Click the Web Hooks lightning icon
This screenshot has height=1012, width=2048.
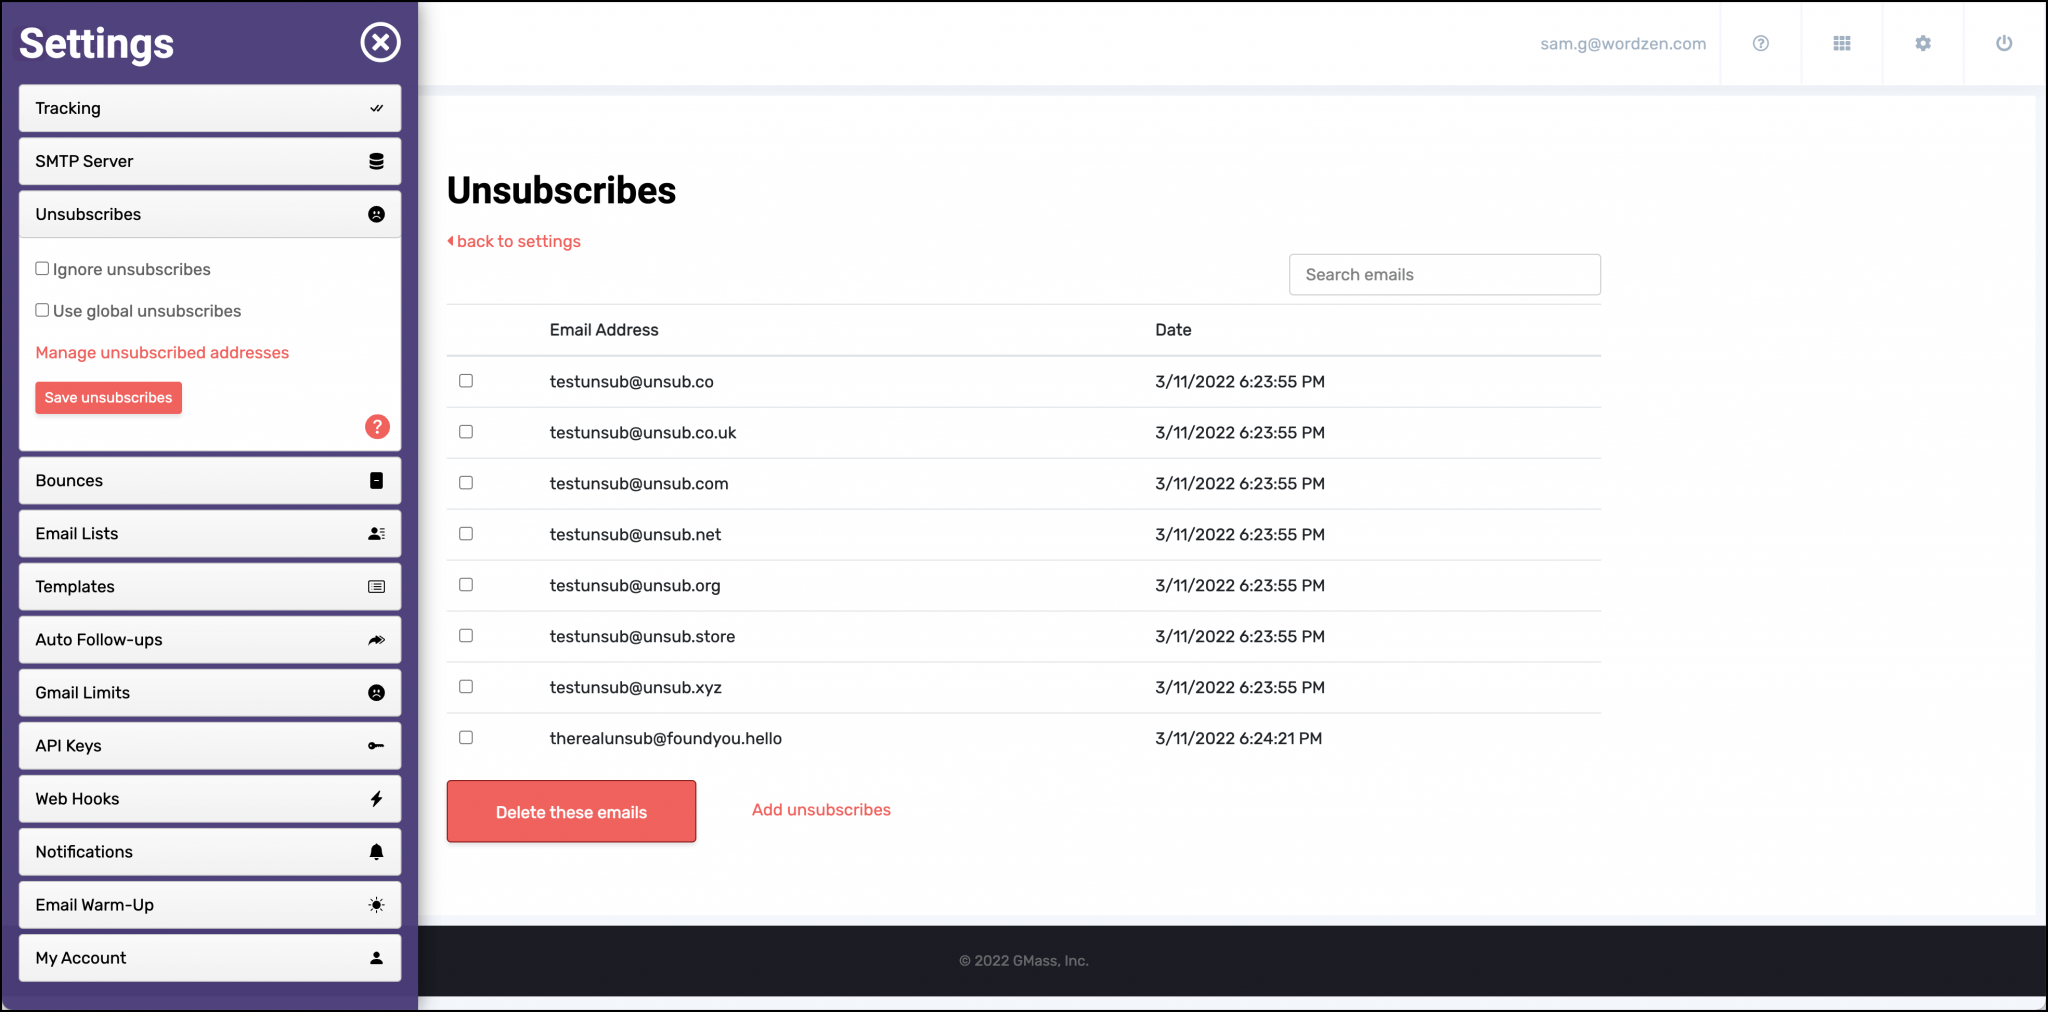click(376, 798)
